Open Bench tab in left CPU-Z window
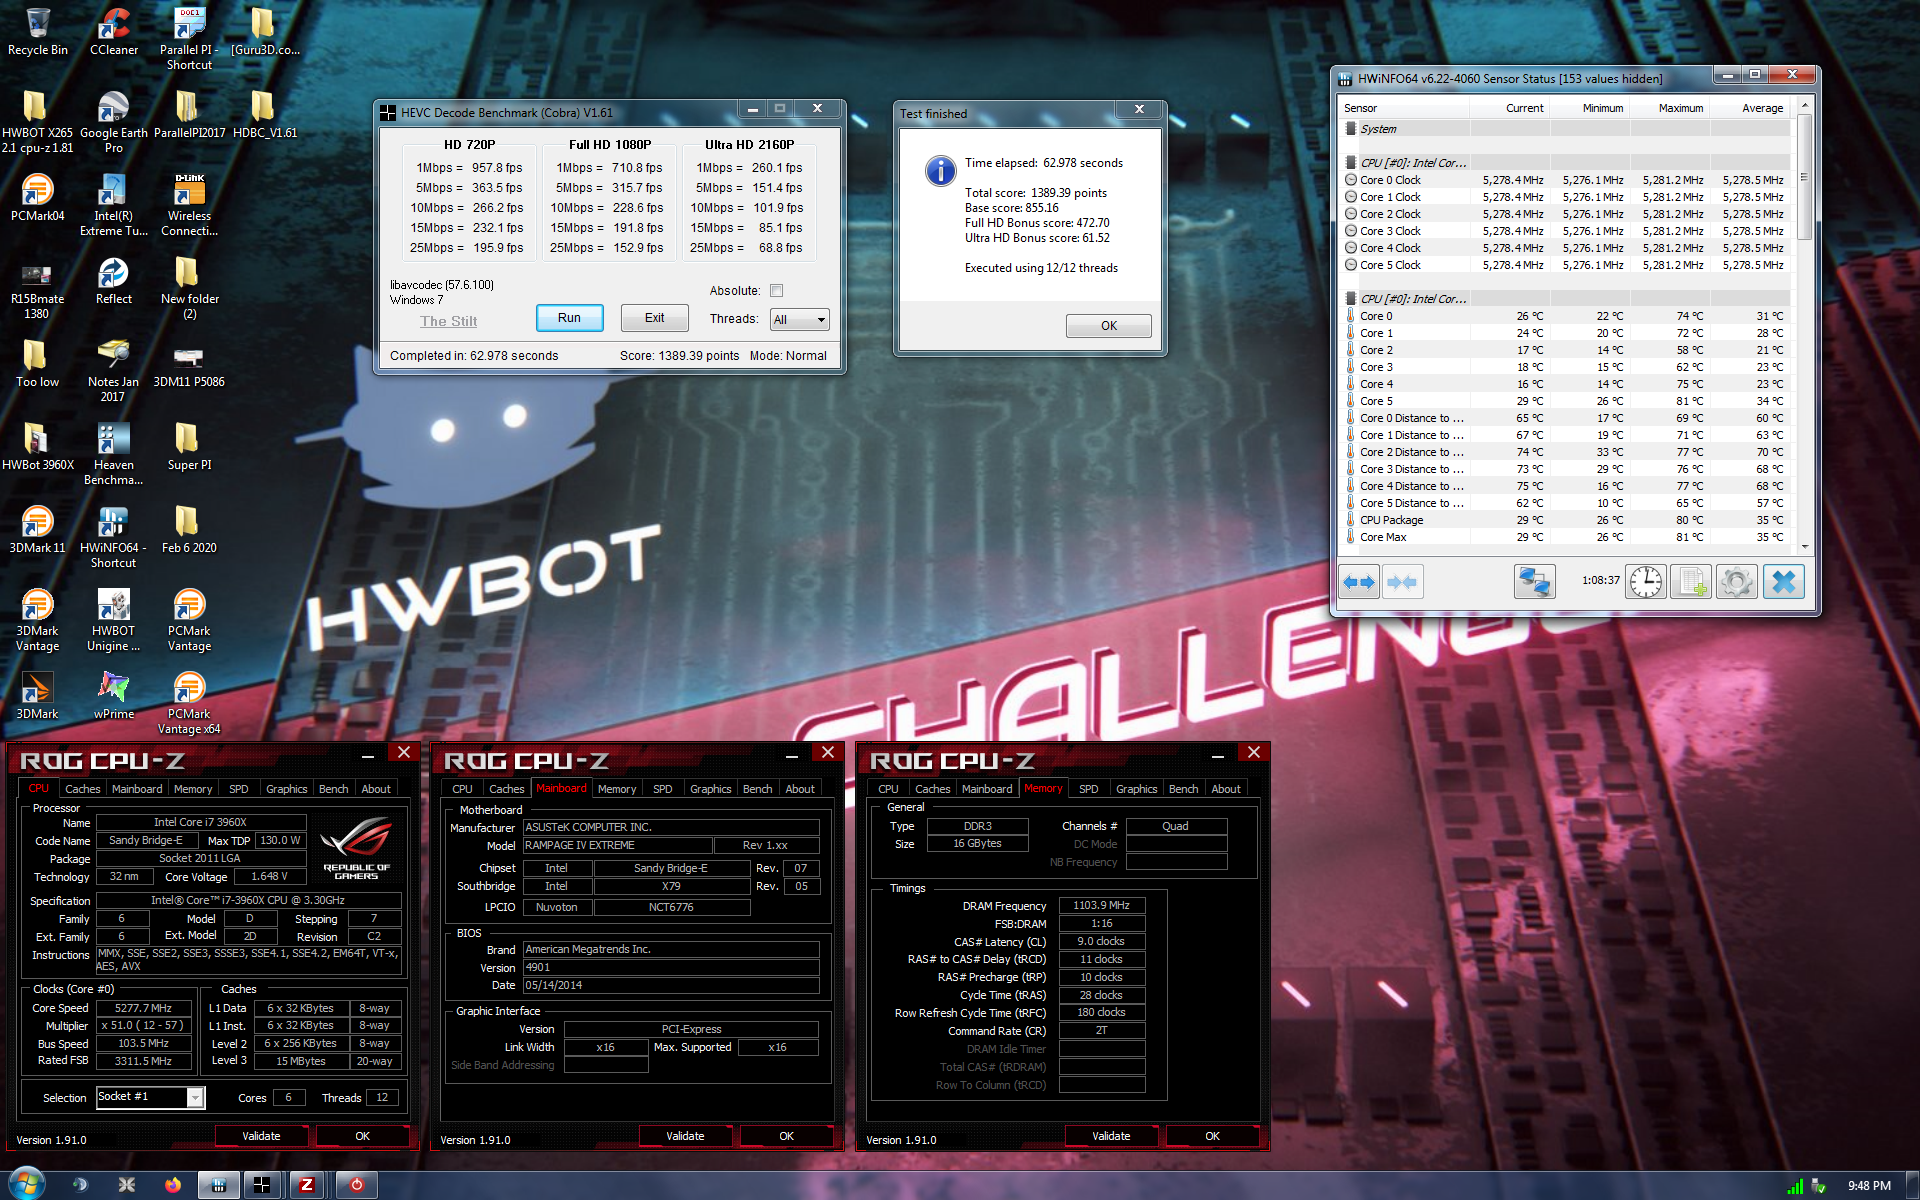The height and width of the screenshot is (1200, 1920). (x=334, y=789)
